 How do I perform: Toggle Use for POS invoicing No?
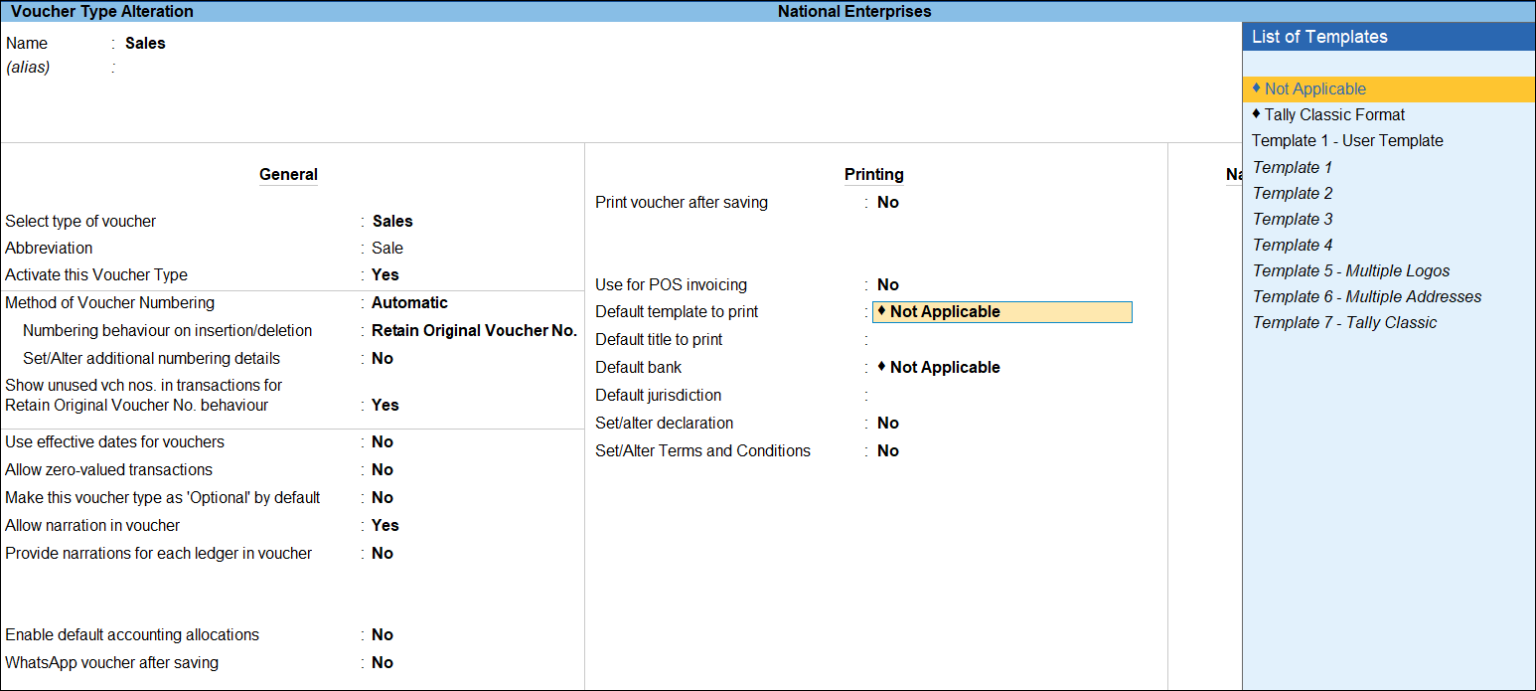[x=888, y=285]
